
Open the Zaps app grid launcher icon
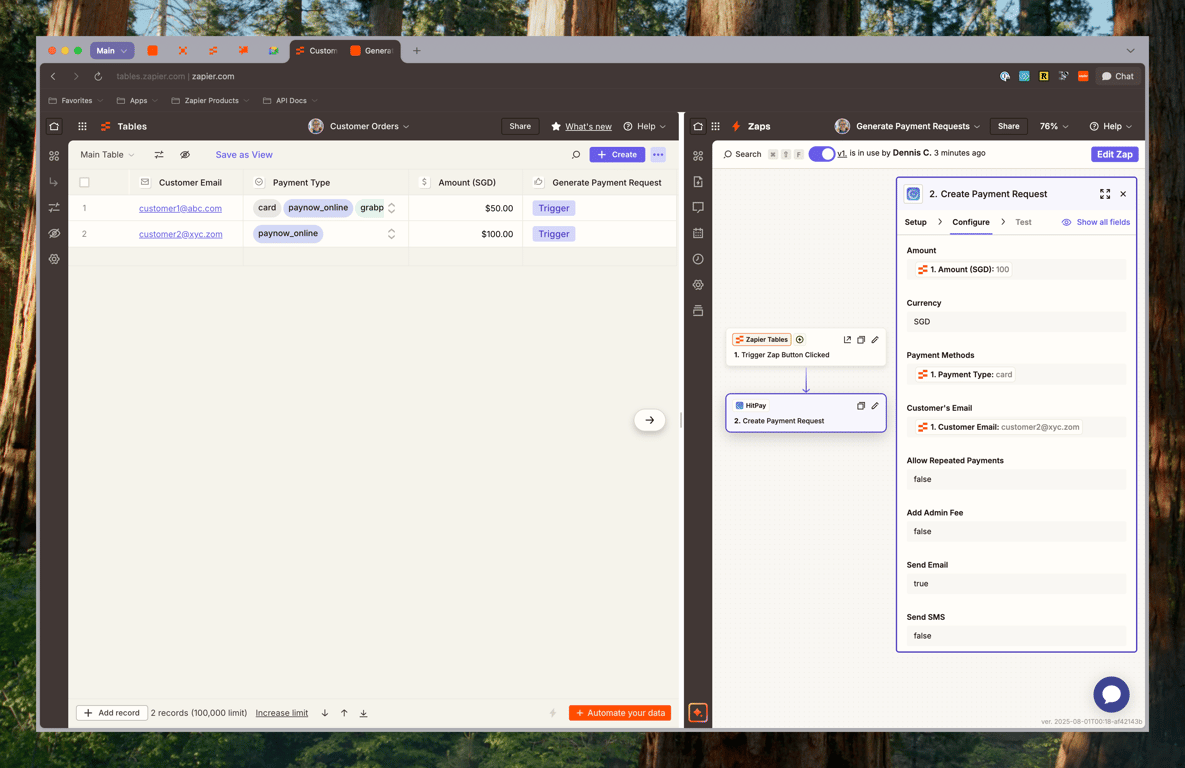716,126
